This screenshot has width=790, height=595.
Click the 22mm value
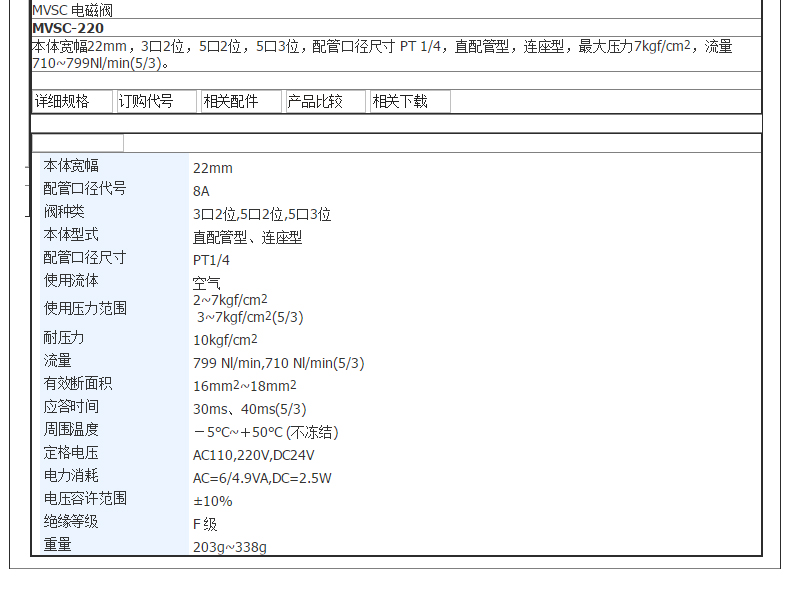pyautogui.click(x=213, y=168)
